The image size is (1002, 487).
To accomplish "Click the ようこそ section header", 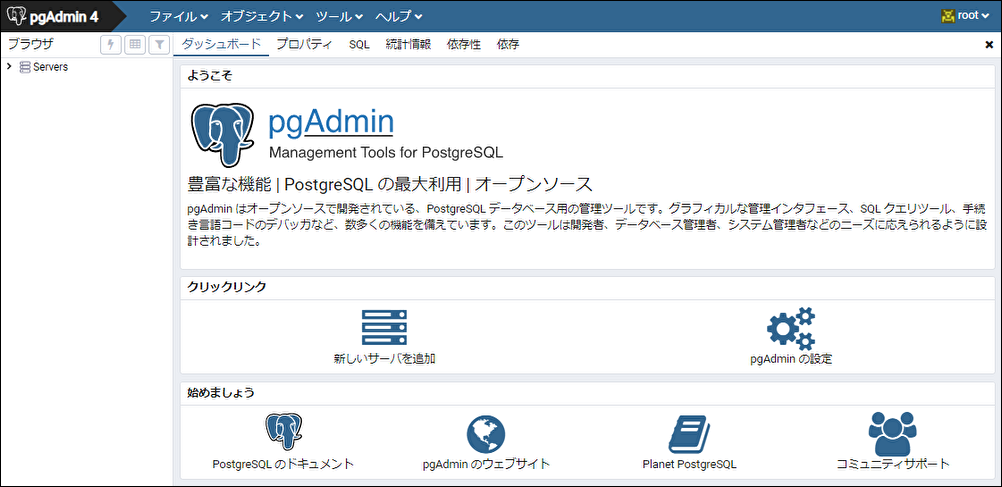I will (210, 75).
